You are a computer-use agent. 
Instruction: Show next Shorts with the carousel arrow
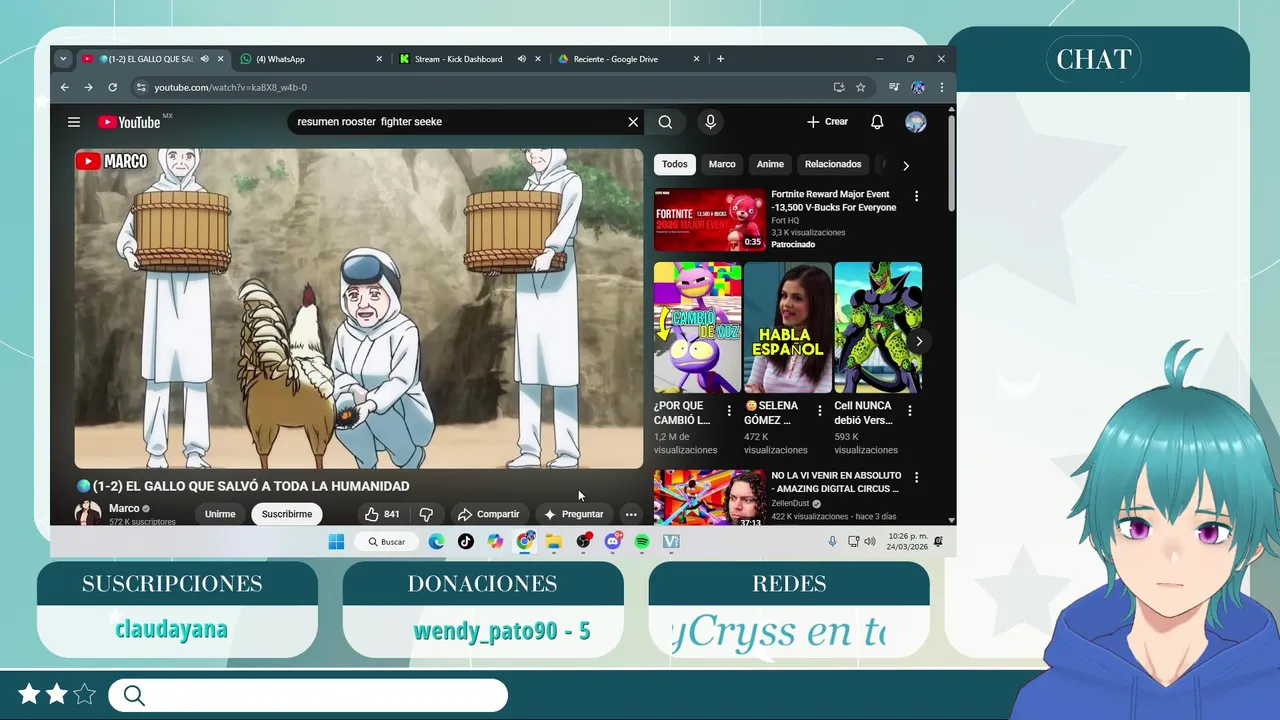(x=918, y=341)
